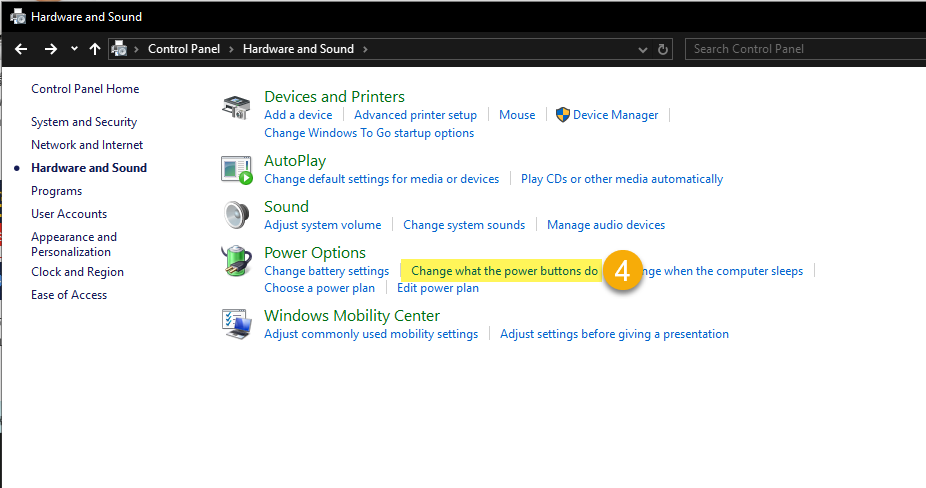
Task: Expand chevron before Control Panel breadcrumb
Action: 136,49
